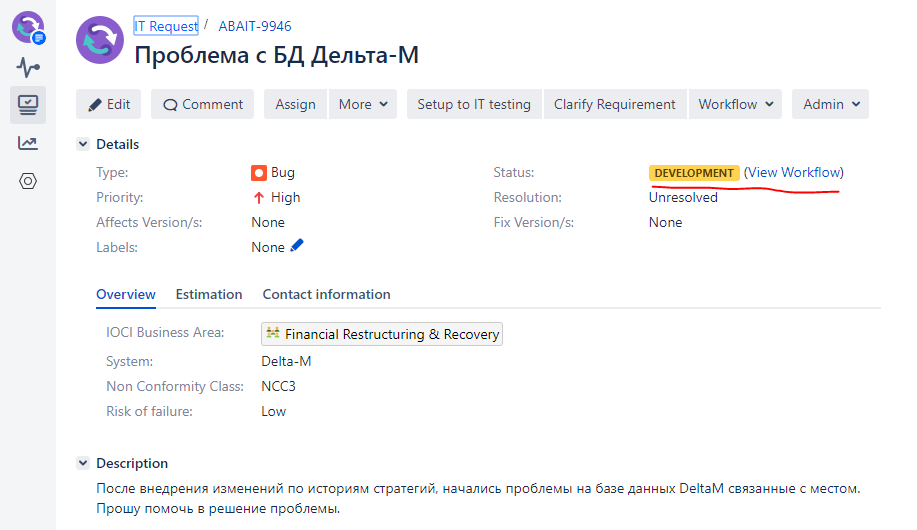Viewport: 917px width, 530px height.
Task: Click the Edit button
Action: 108,104
